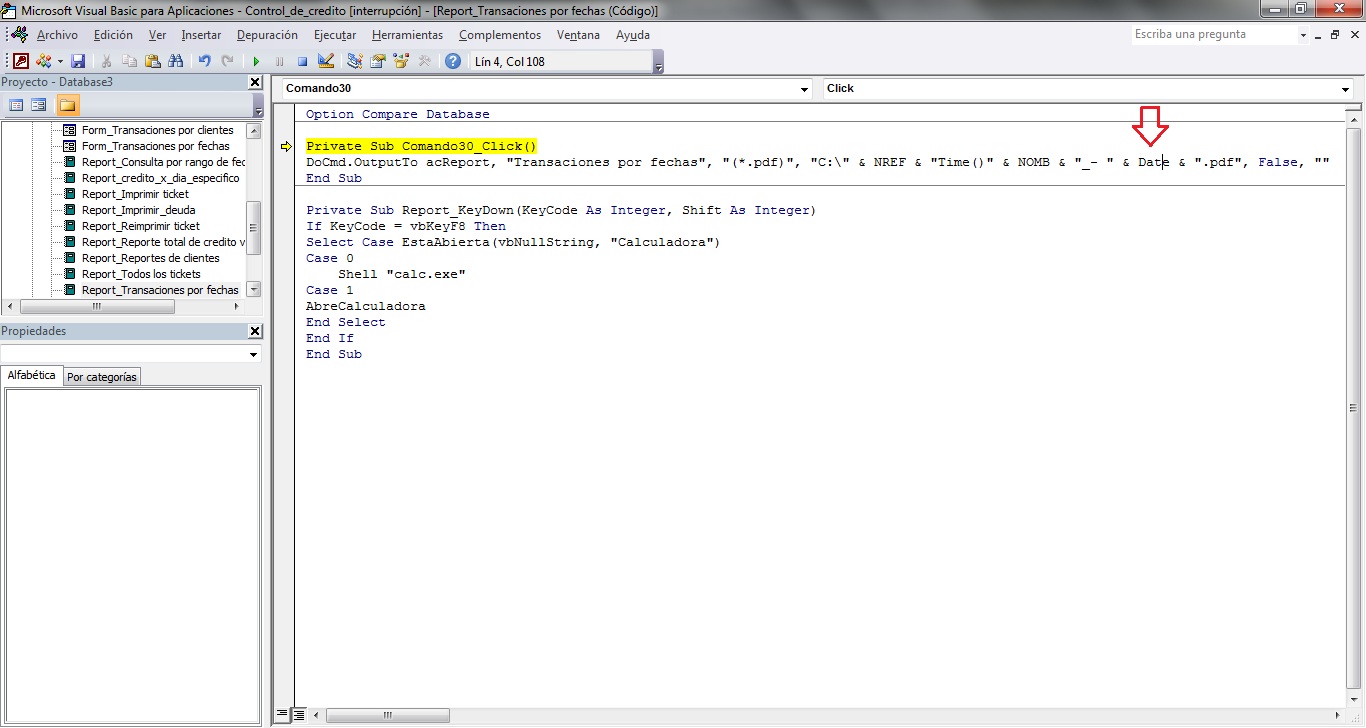Select Report_Consulta por rango in project tree
The image size is (1366, 728).
coord(163,162)
